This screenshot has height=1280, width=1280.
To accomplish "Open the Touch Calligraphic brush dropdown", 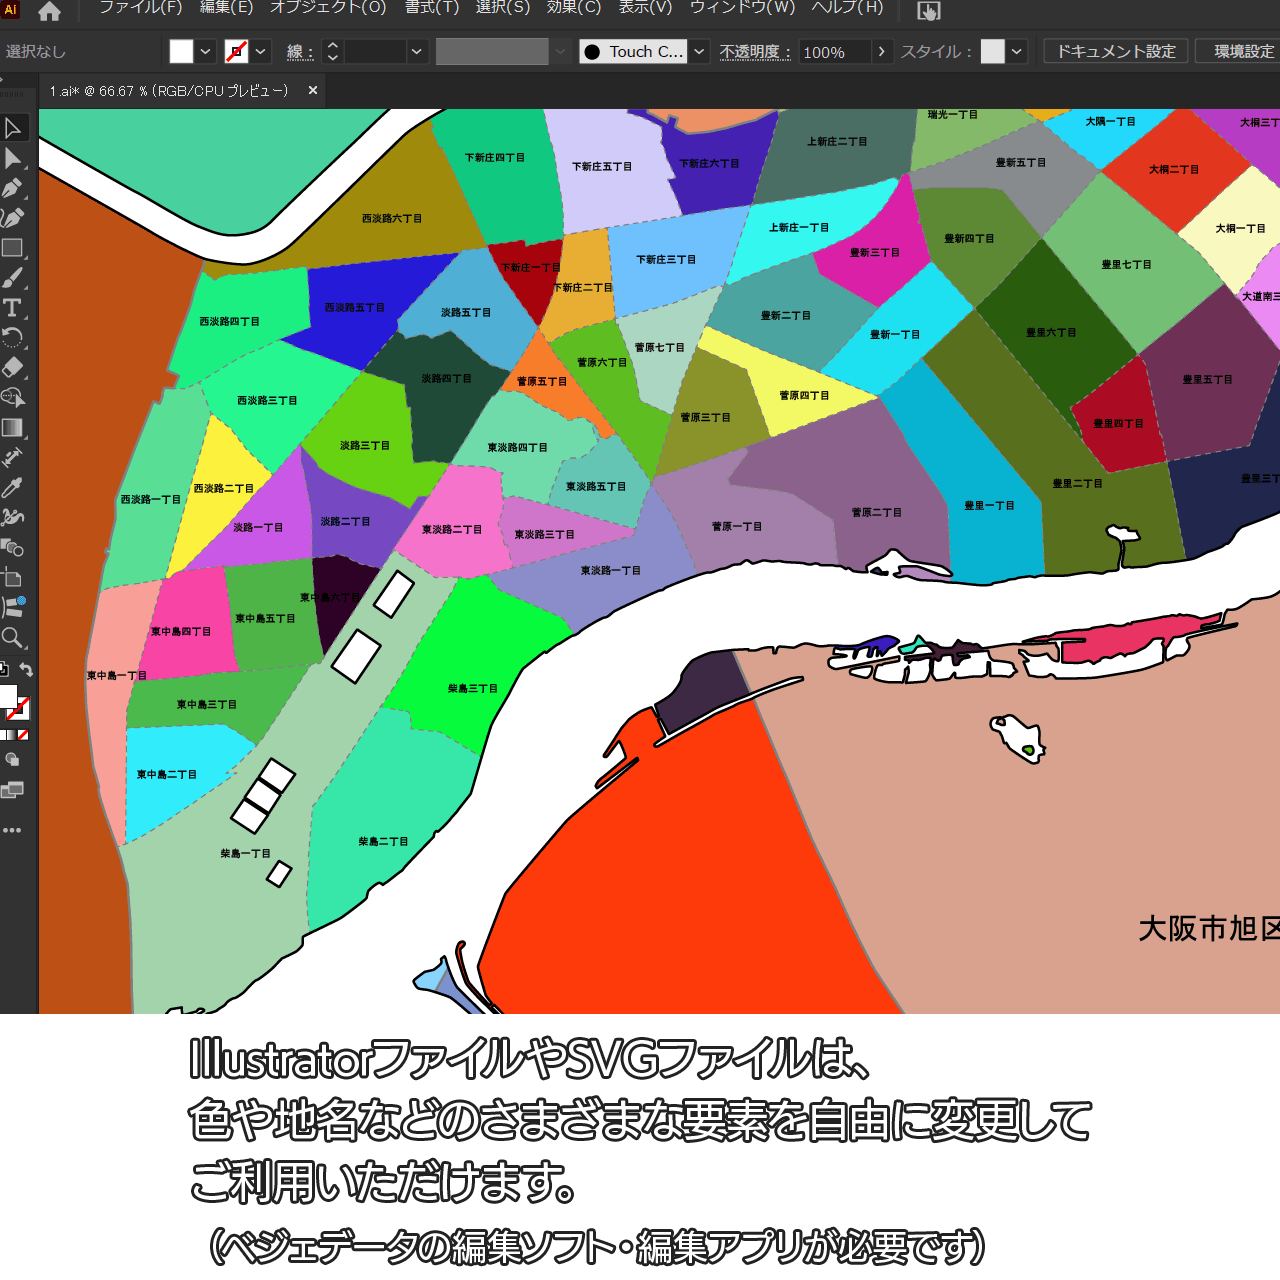I will point(700,51).
